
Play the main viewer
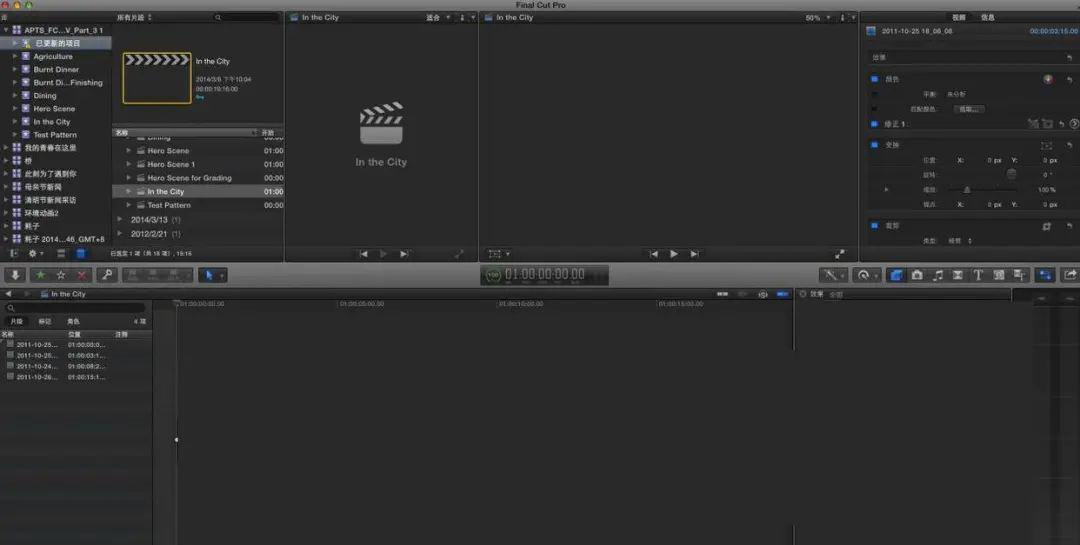tap(674, 254)
